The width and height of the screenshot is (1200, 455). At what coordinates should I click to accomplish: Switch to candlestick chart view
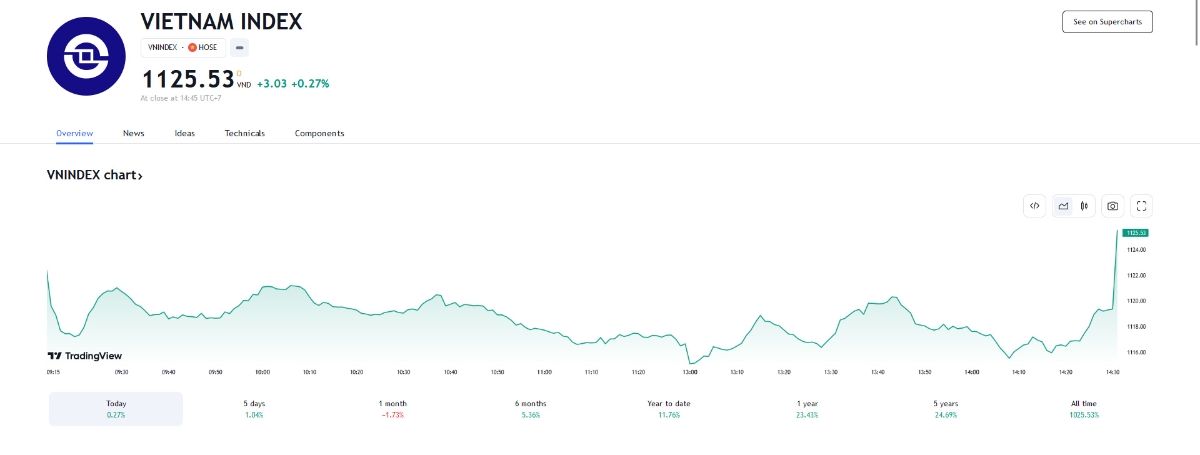1084,206
